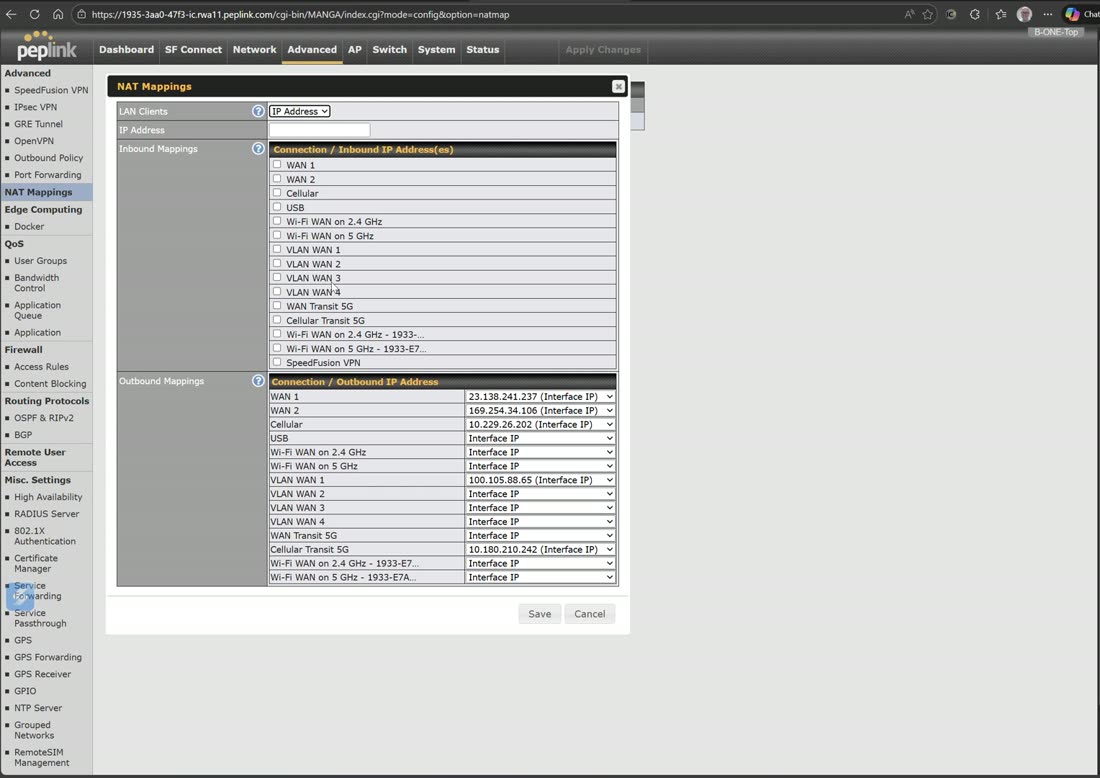The width and height of the screenshot is (1100, 778).
Task: Open the GPS Forwarding sidebar link
Action: click(48, 657)
